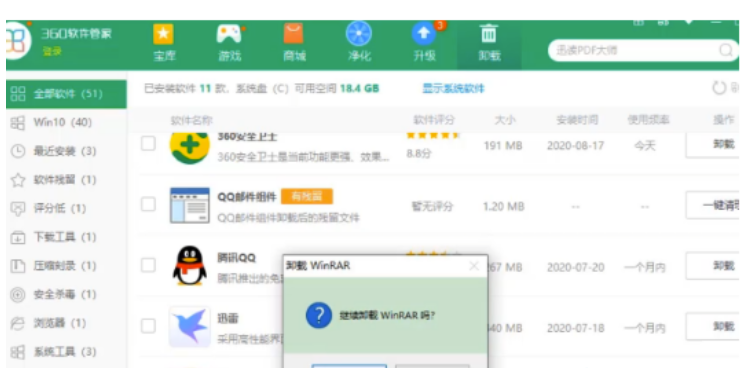Click 卸载 button for 360安全卫士
Screen dimensions: 750x368
[713, 145]
